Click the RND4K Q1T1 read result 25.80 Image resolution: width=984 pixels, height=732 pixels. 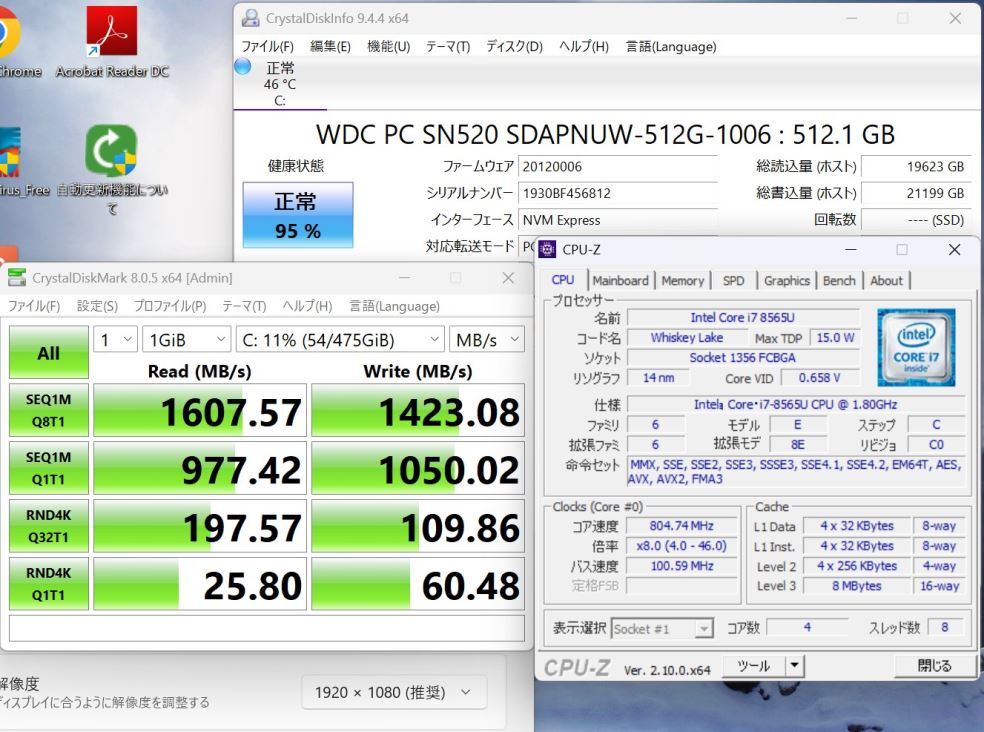200,584
